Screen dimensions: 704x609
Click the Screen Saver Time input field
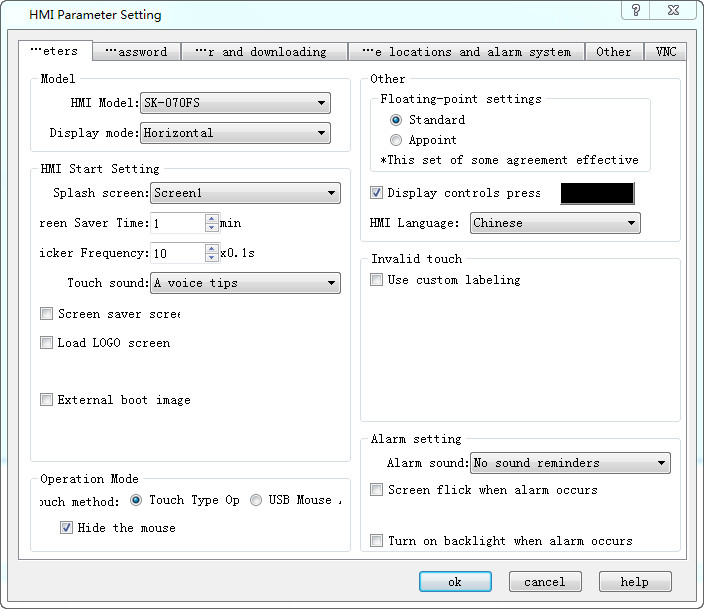pos(178,223)
